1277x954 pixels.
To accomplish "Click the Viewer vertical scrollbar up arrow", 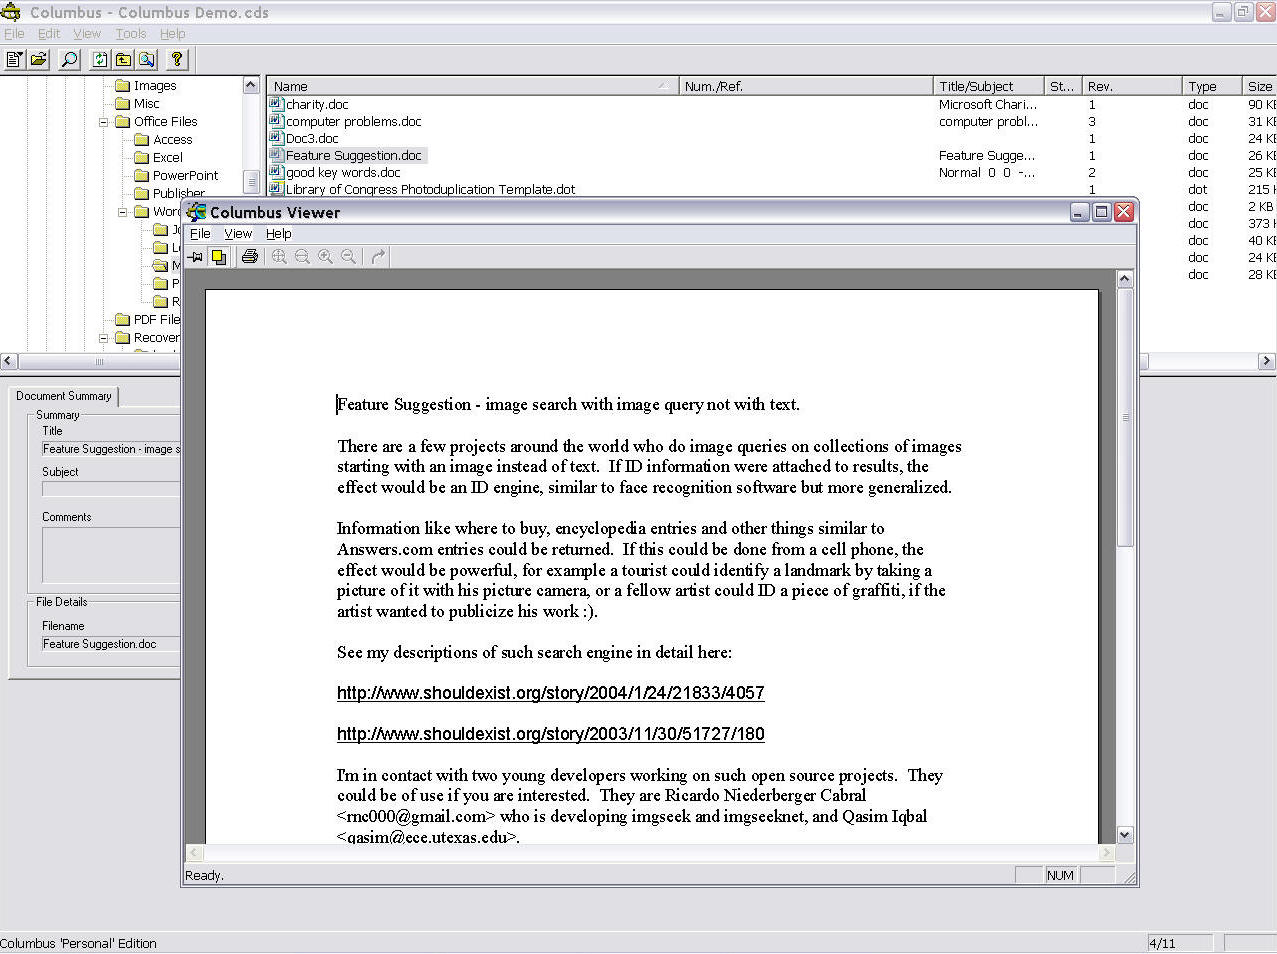I will point(1125,279).
